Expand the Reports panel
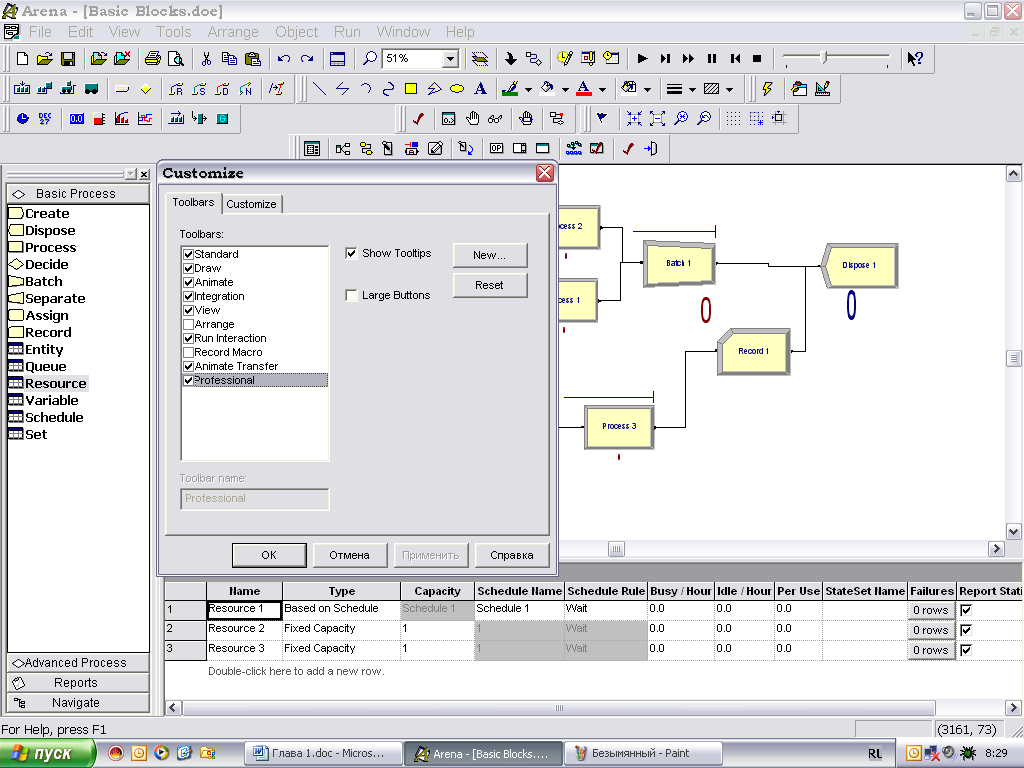 [78, 683]
